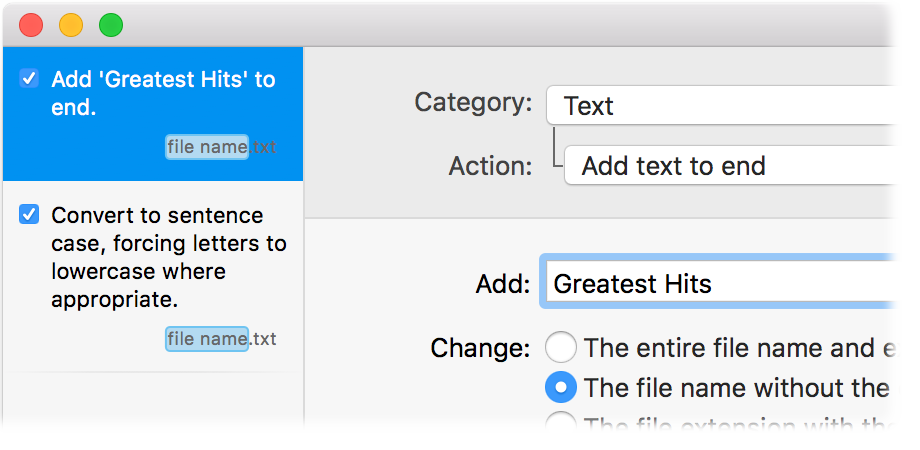Click the '.txt' extension preview under sentence case
Image resolution: width=920 pixels, height=450 pixels.
pos(264,339)
